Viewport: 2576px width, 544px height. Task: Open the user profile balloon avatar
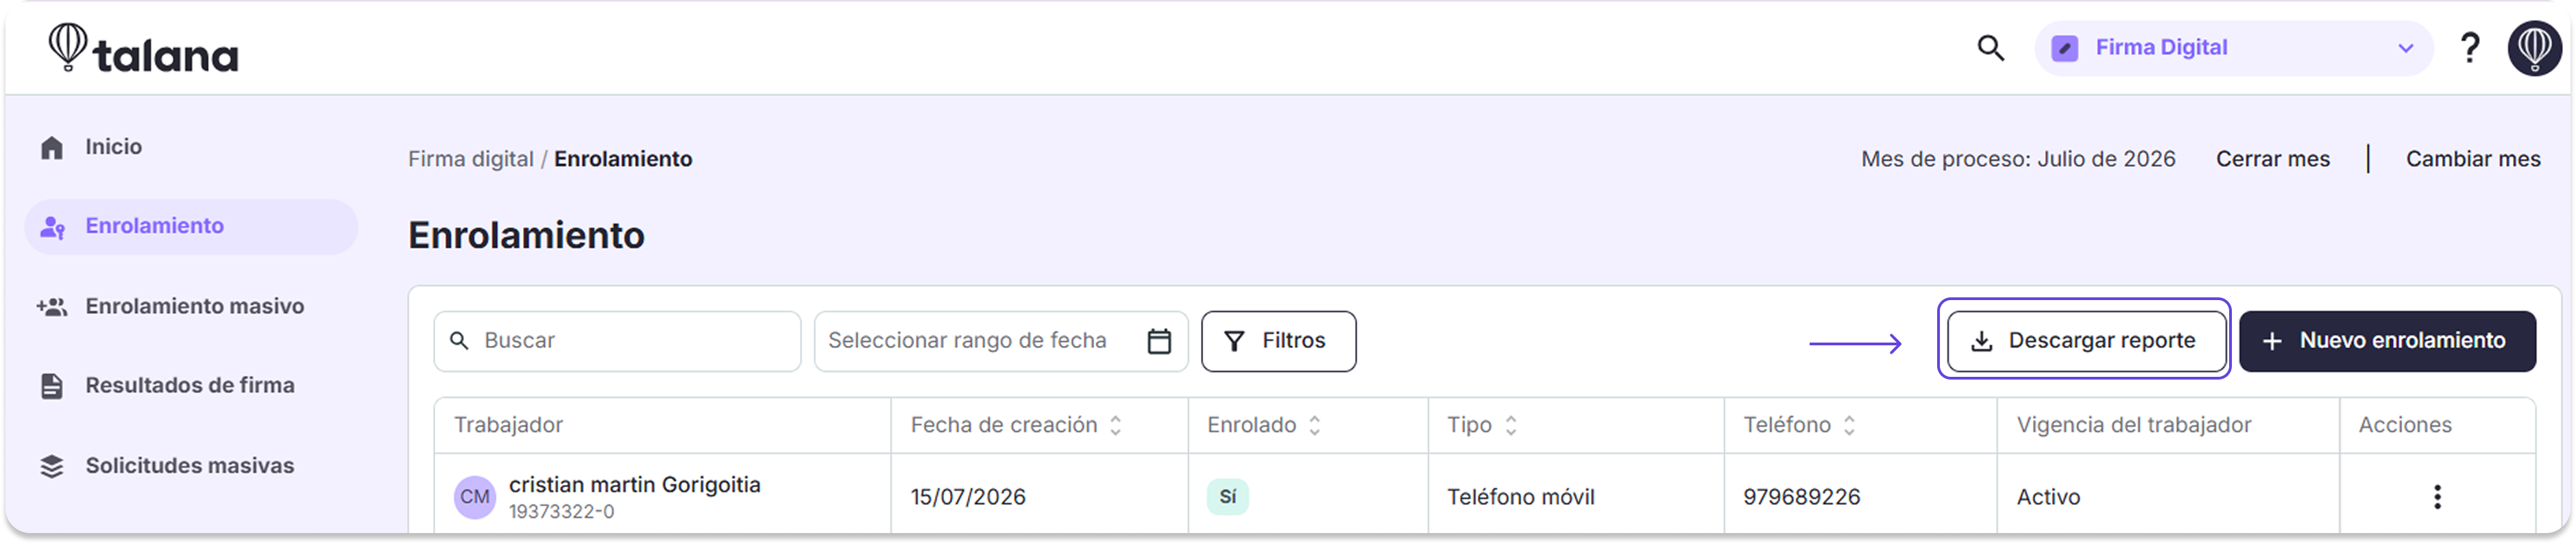click(2534, 48)
